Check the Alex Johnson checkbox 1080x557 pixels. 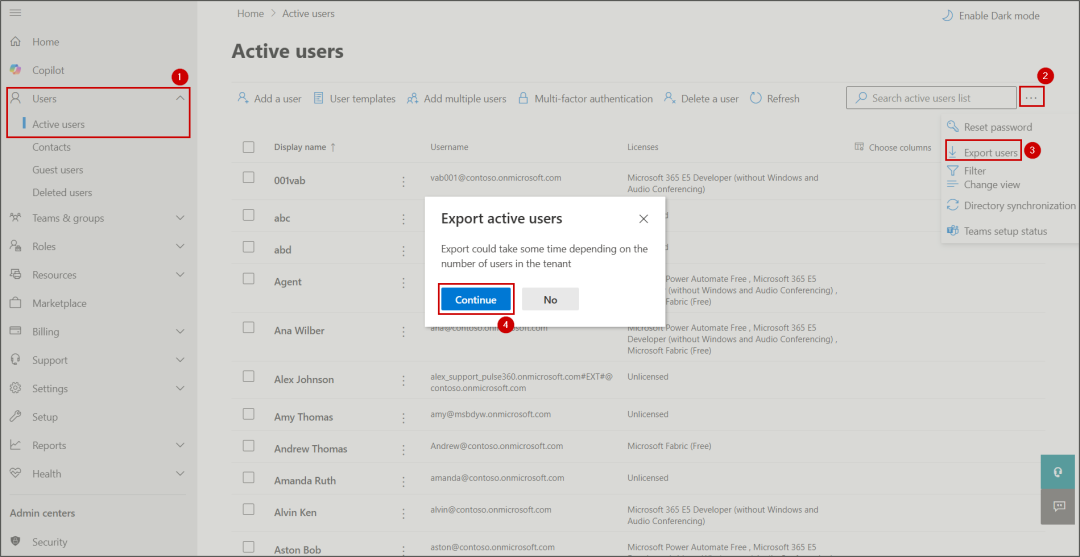[249, 377]
